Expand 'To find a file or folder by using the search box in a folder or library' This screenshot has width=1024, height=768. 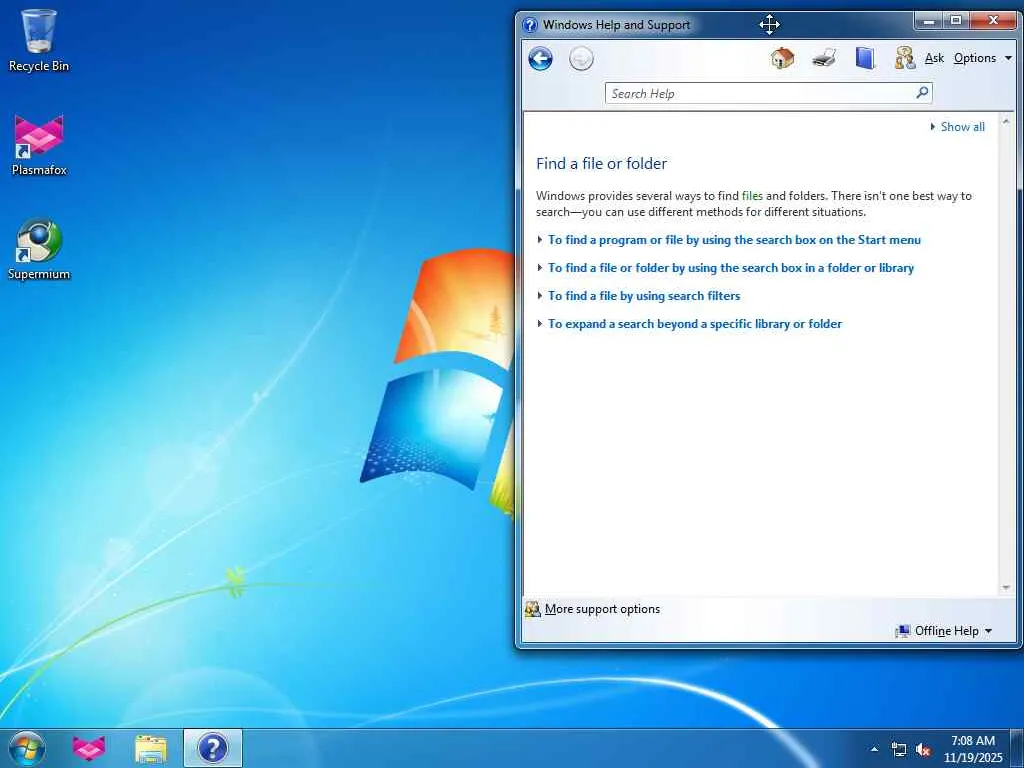coord(731,268)
